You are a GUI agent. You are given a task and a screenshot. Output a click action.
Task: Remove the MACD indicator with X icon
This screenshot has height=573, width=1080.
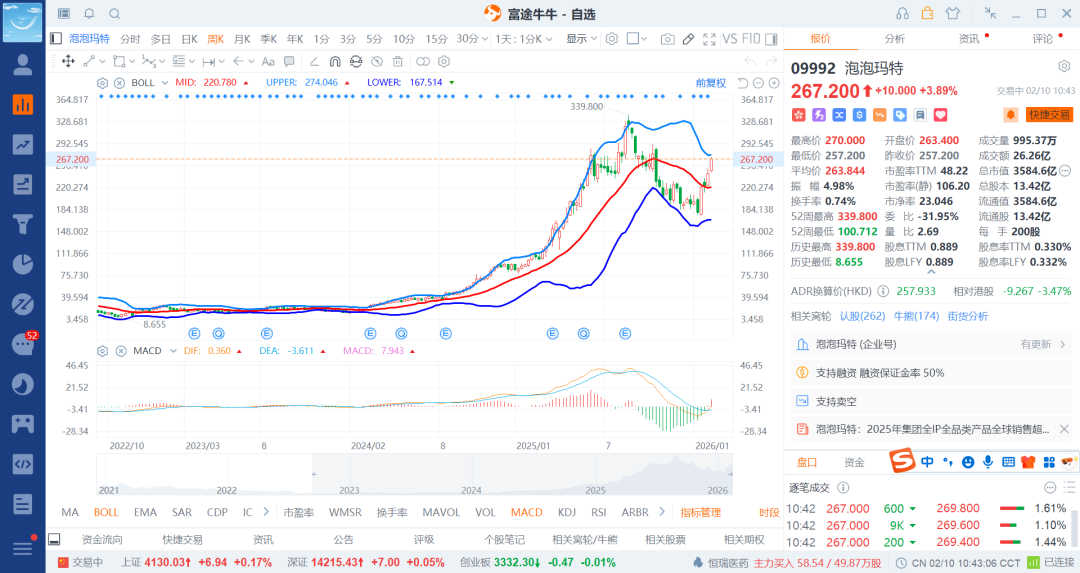point(121,351)
